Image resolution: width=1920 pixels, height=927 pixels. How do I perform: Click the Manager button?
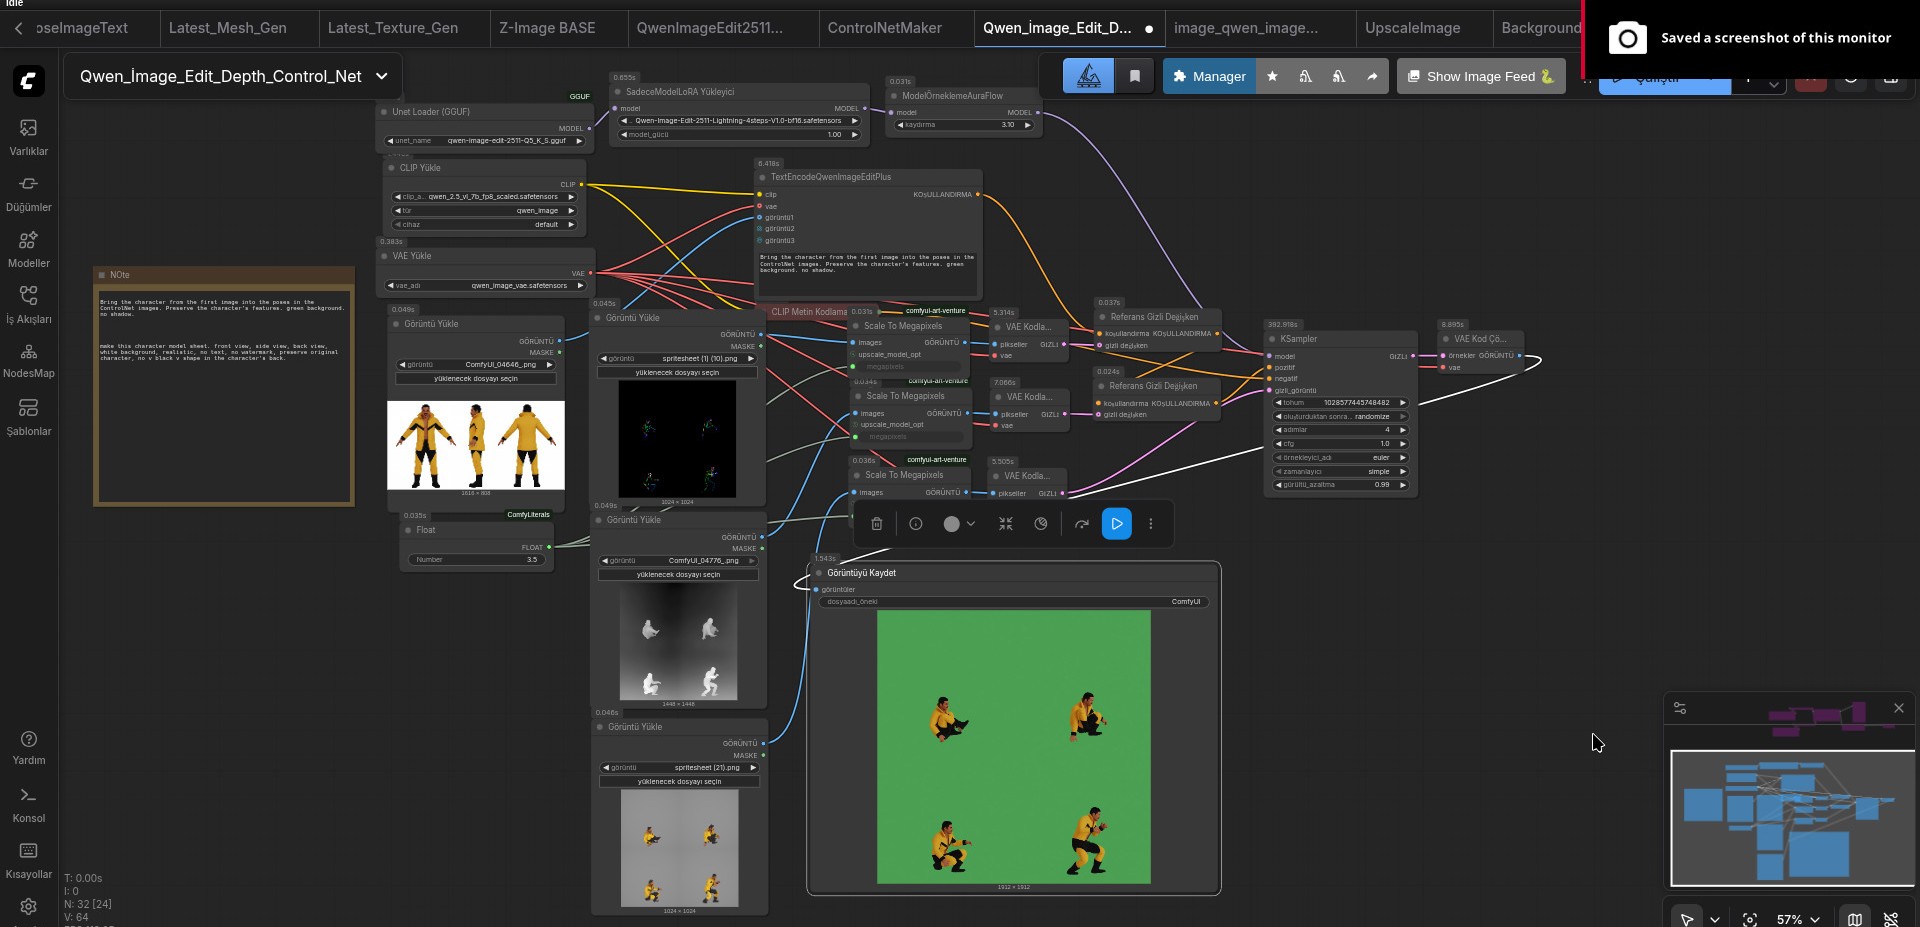tap(1208, 76)
